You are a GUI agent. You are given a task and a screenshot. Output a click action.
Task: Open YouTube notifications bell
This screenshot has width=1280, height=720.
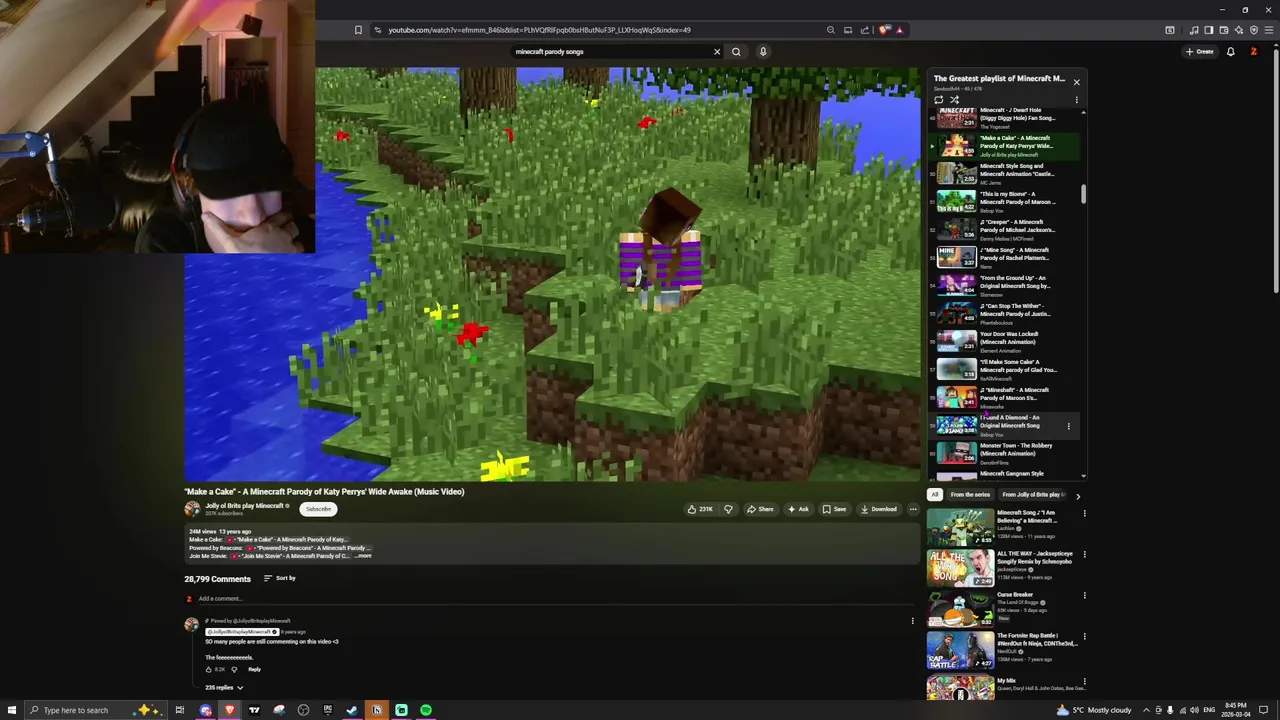1230,52
